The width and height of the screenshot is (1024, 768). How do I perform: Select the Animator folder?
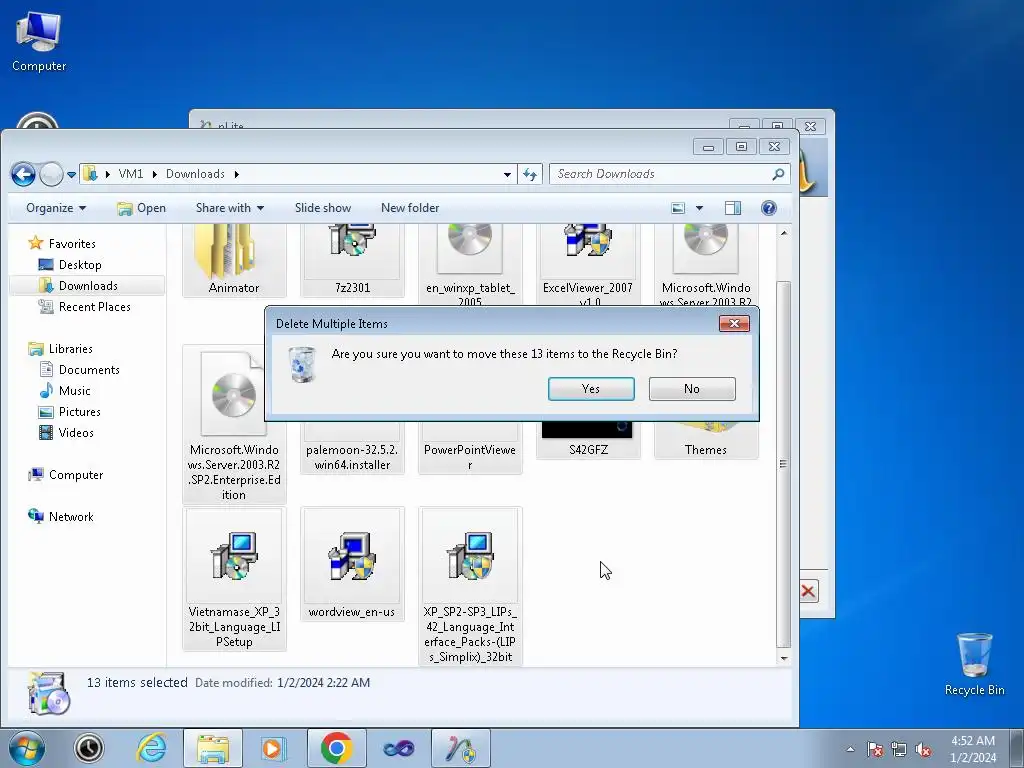(234, 261)
